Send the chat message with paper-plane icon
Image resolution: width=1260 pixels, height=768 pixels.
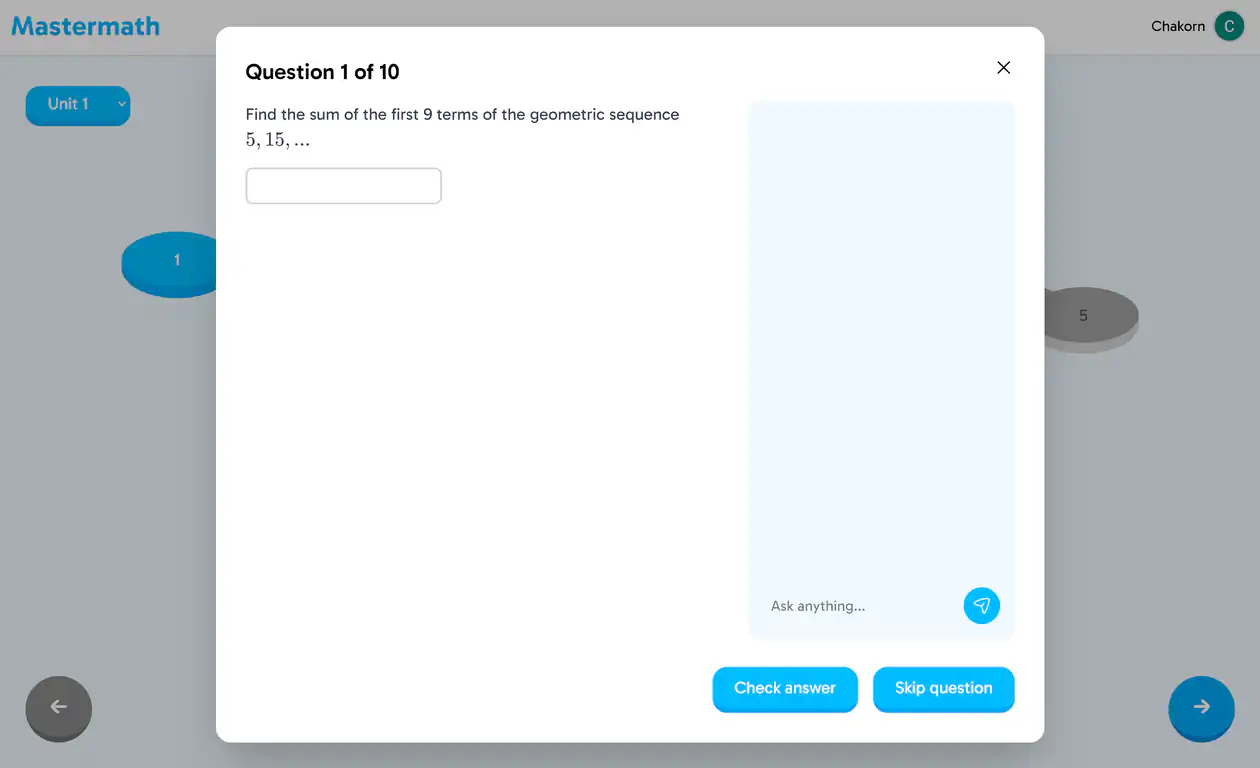point(981,606)
